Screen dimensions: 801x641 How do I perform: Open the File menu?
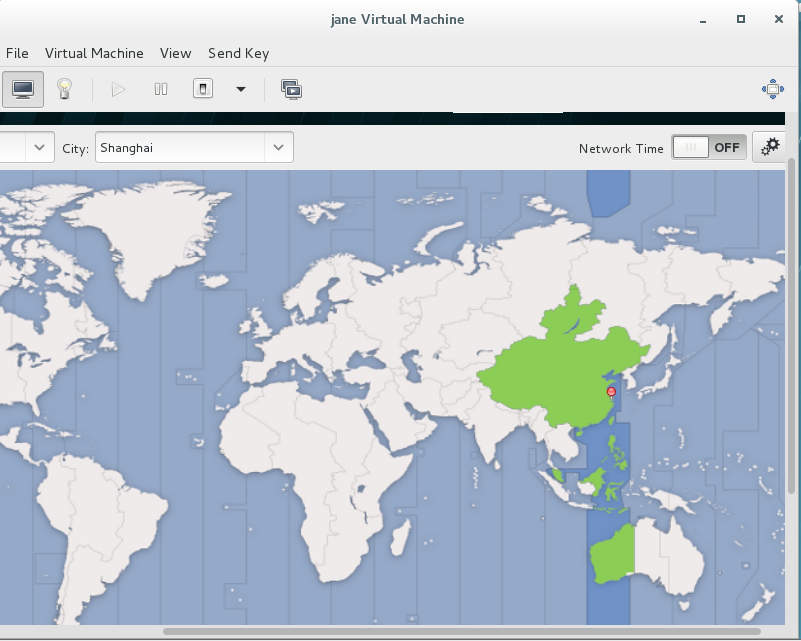(x=17, y=53)
